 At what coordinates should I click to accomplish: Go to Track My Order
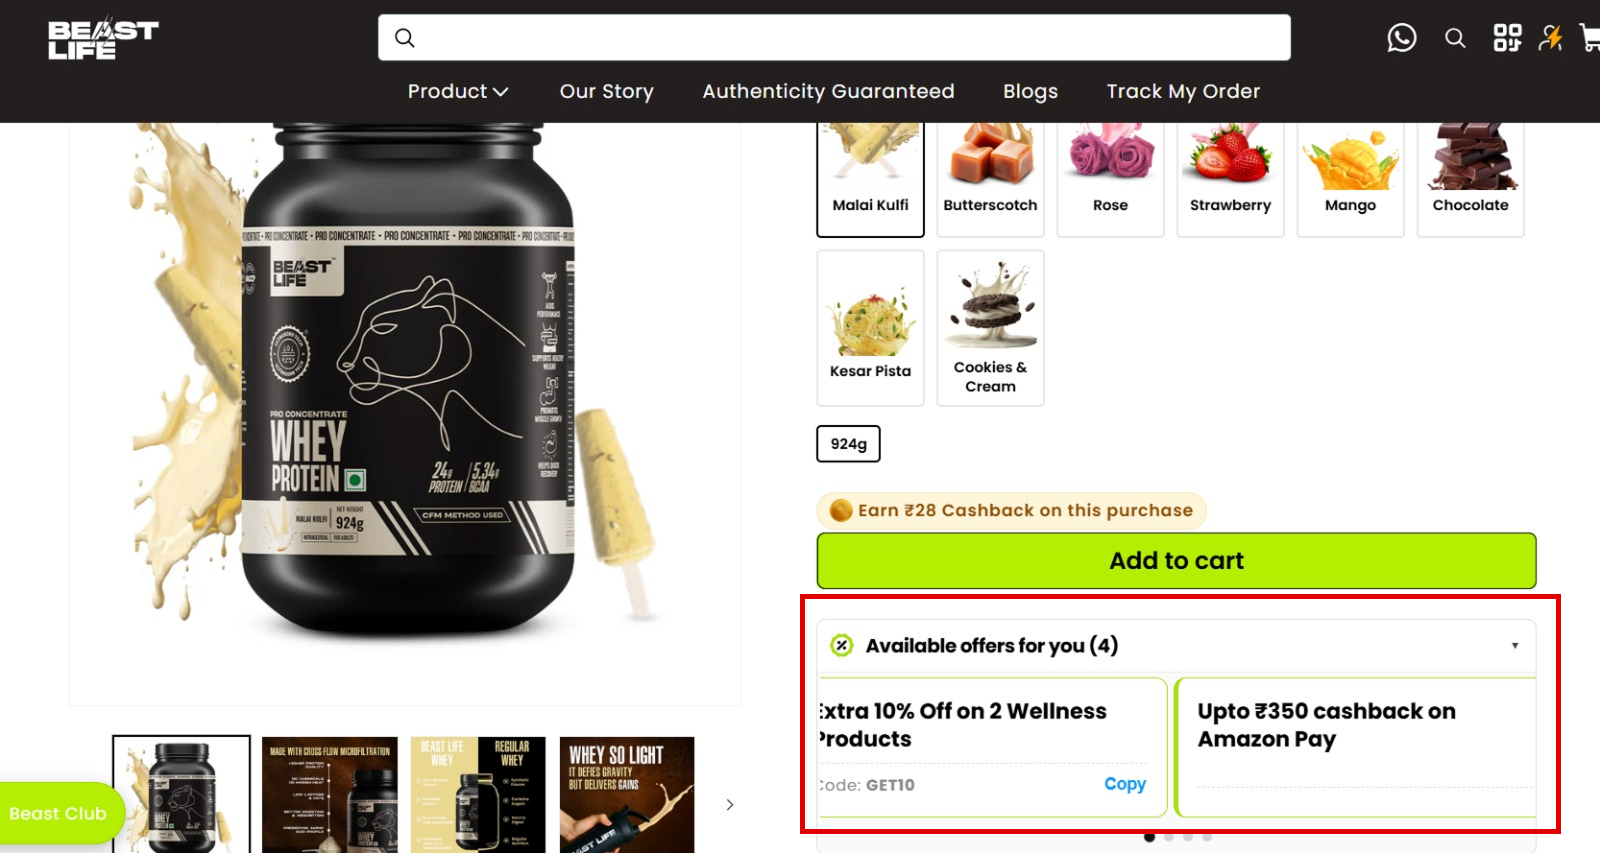[x=1183, y=91]
